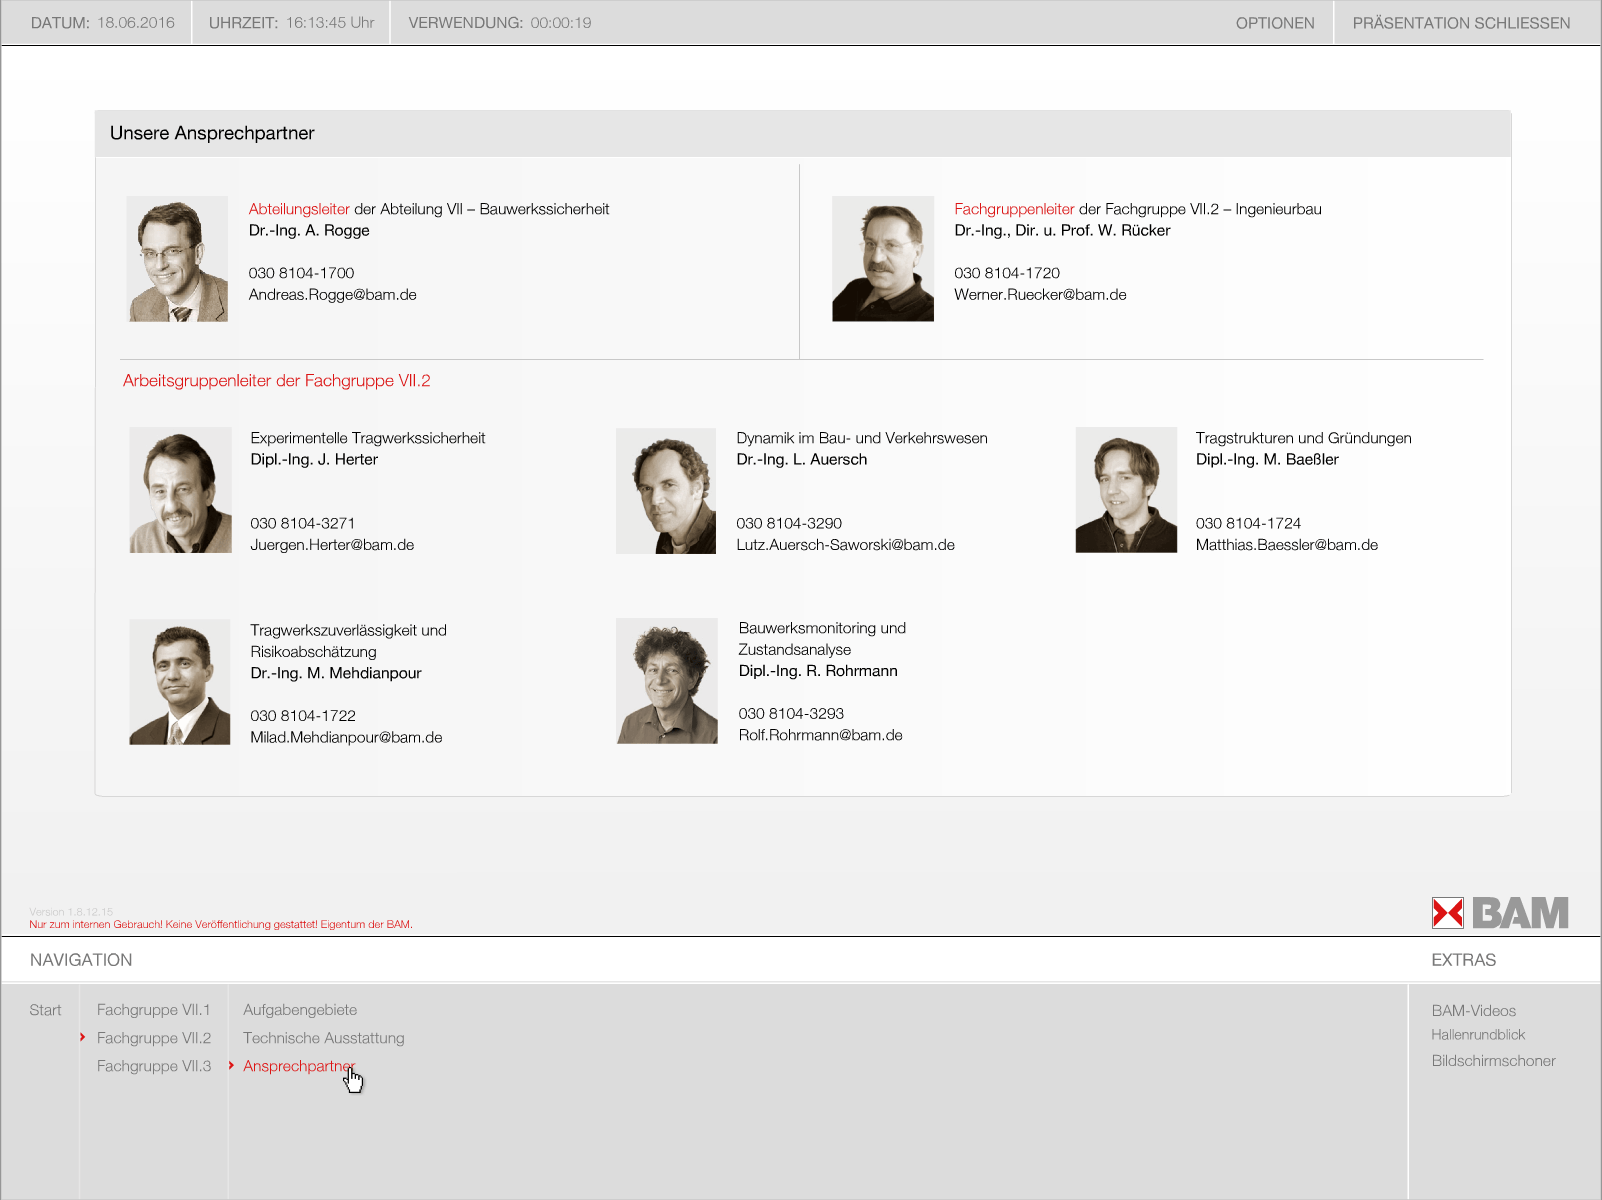Open Fachgruppe VII.3 navigation item
This screenshot has width=1602, height=1200.
pyautogui.click(x=153, y=1066)
